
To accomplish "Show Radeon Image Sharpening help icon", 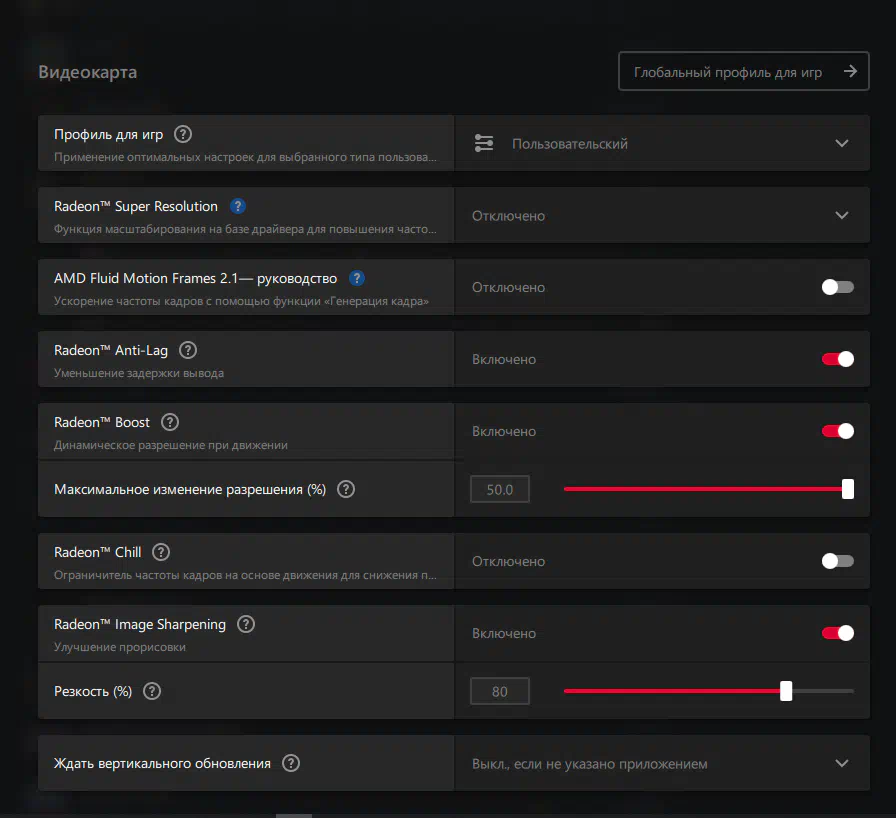I will [x=246, y=624].
